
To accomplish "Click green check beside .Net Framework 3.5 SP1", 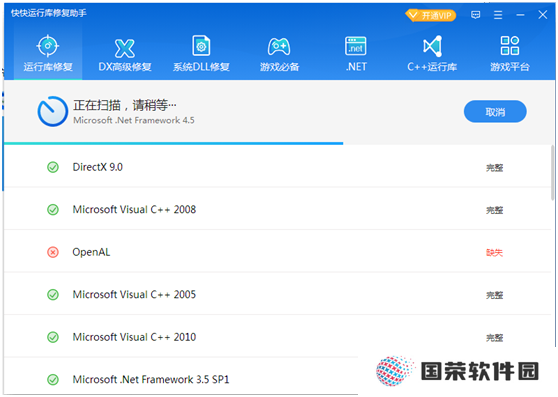I will 53,380.
